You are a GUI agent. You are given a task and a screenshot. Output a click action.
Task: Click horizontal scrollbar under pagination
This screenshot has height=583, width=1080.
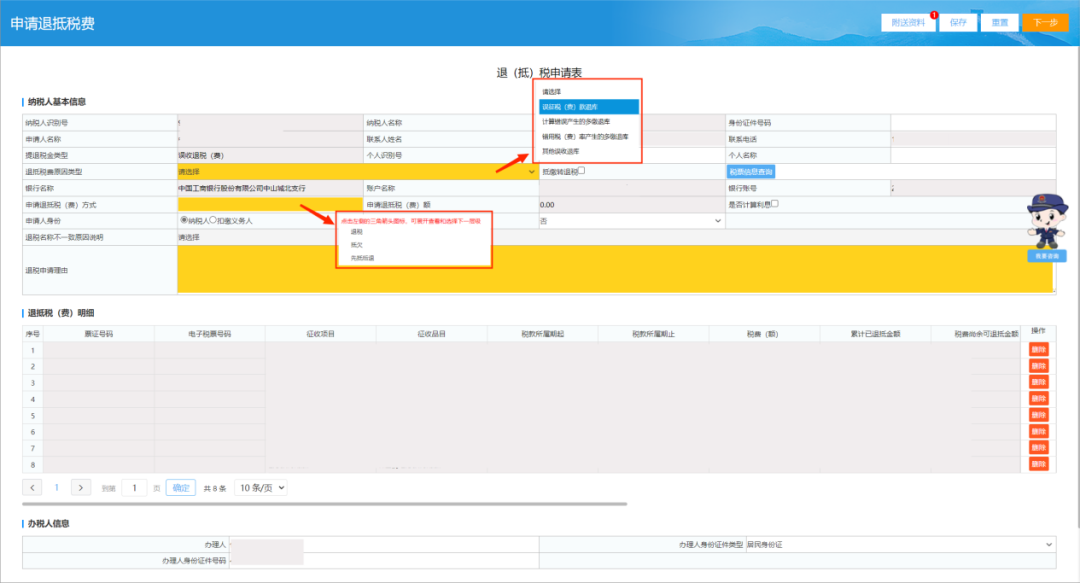(324, 504)
